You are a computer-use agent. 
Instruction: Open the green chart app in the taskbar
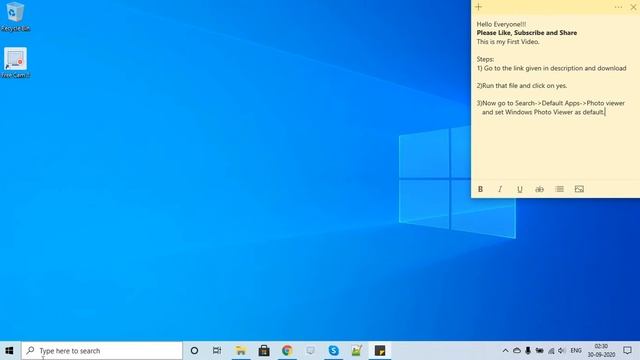click(x=357, y=351)
